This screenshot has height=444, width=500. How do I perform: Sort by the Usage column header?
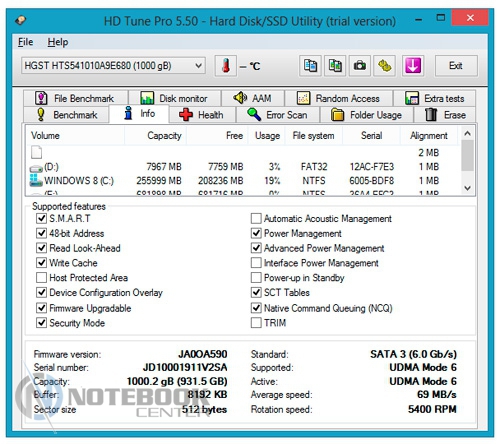click(x=267, y=136)
